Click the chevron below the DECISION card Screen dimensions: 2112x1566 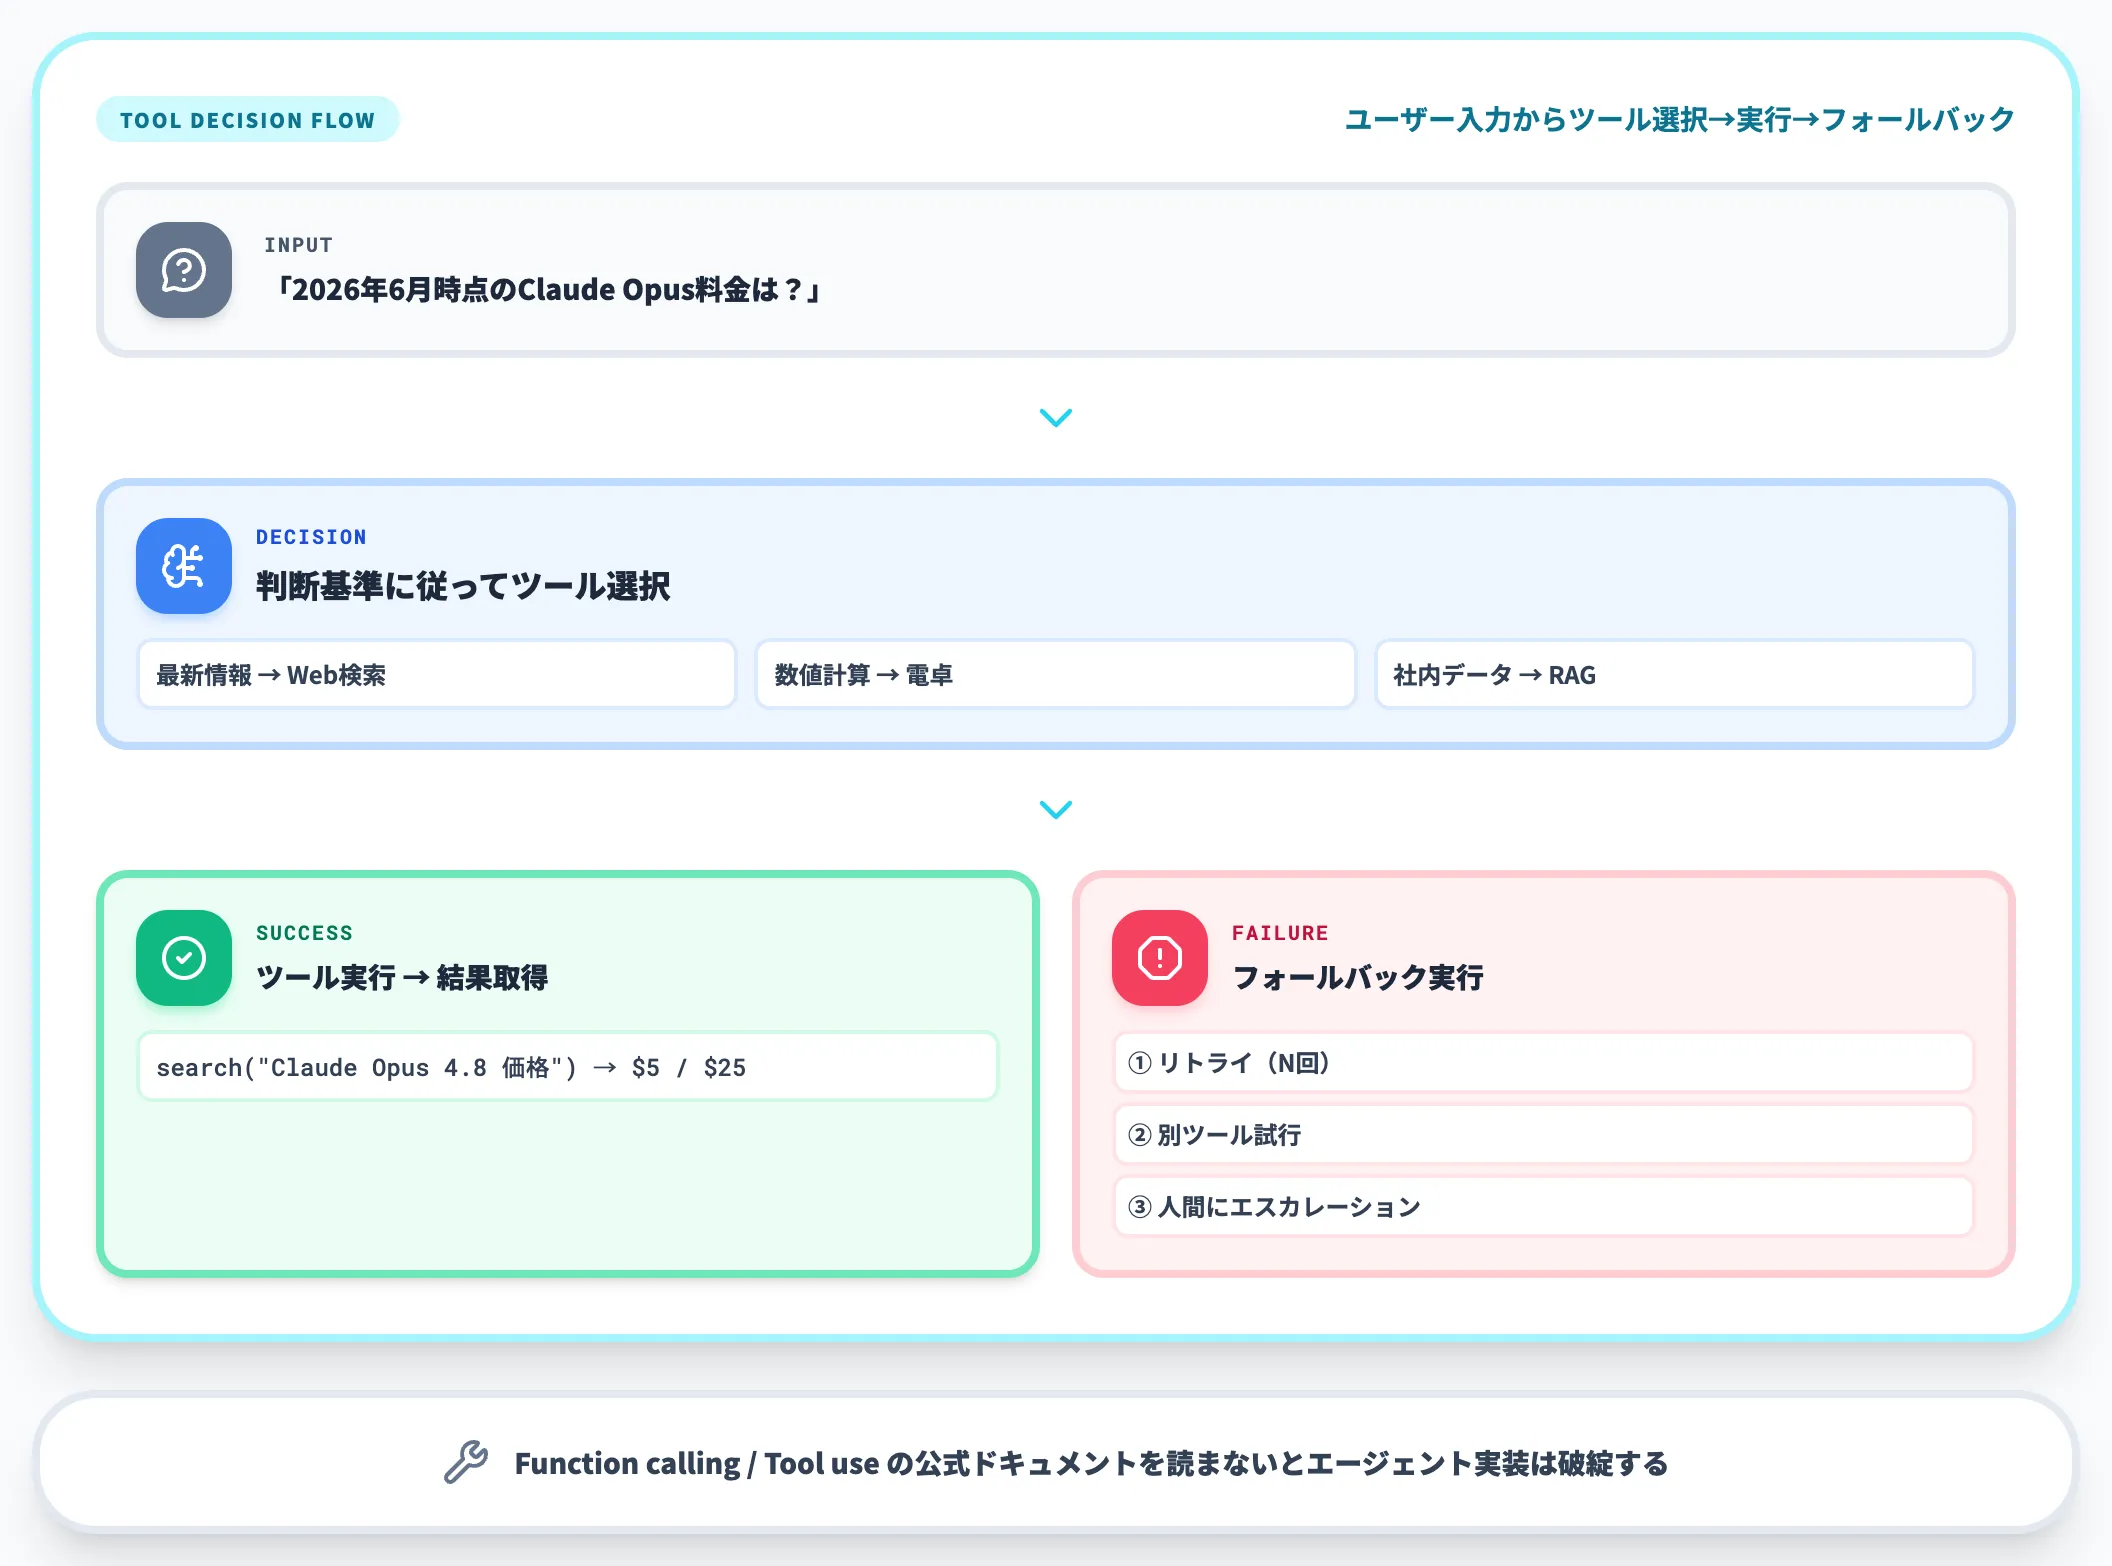1056,809
